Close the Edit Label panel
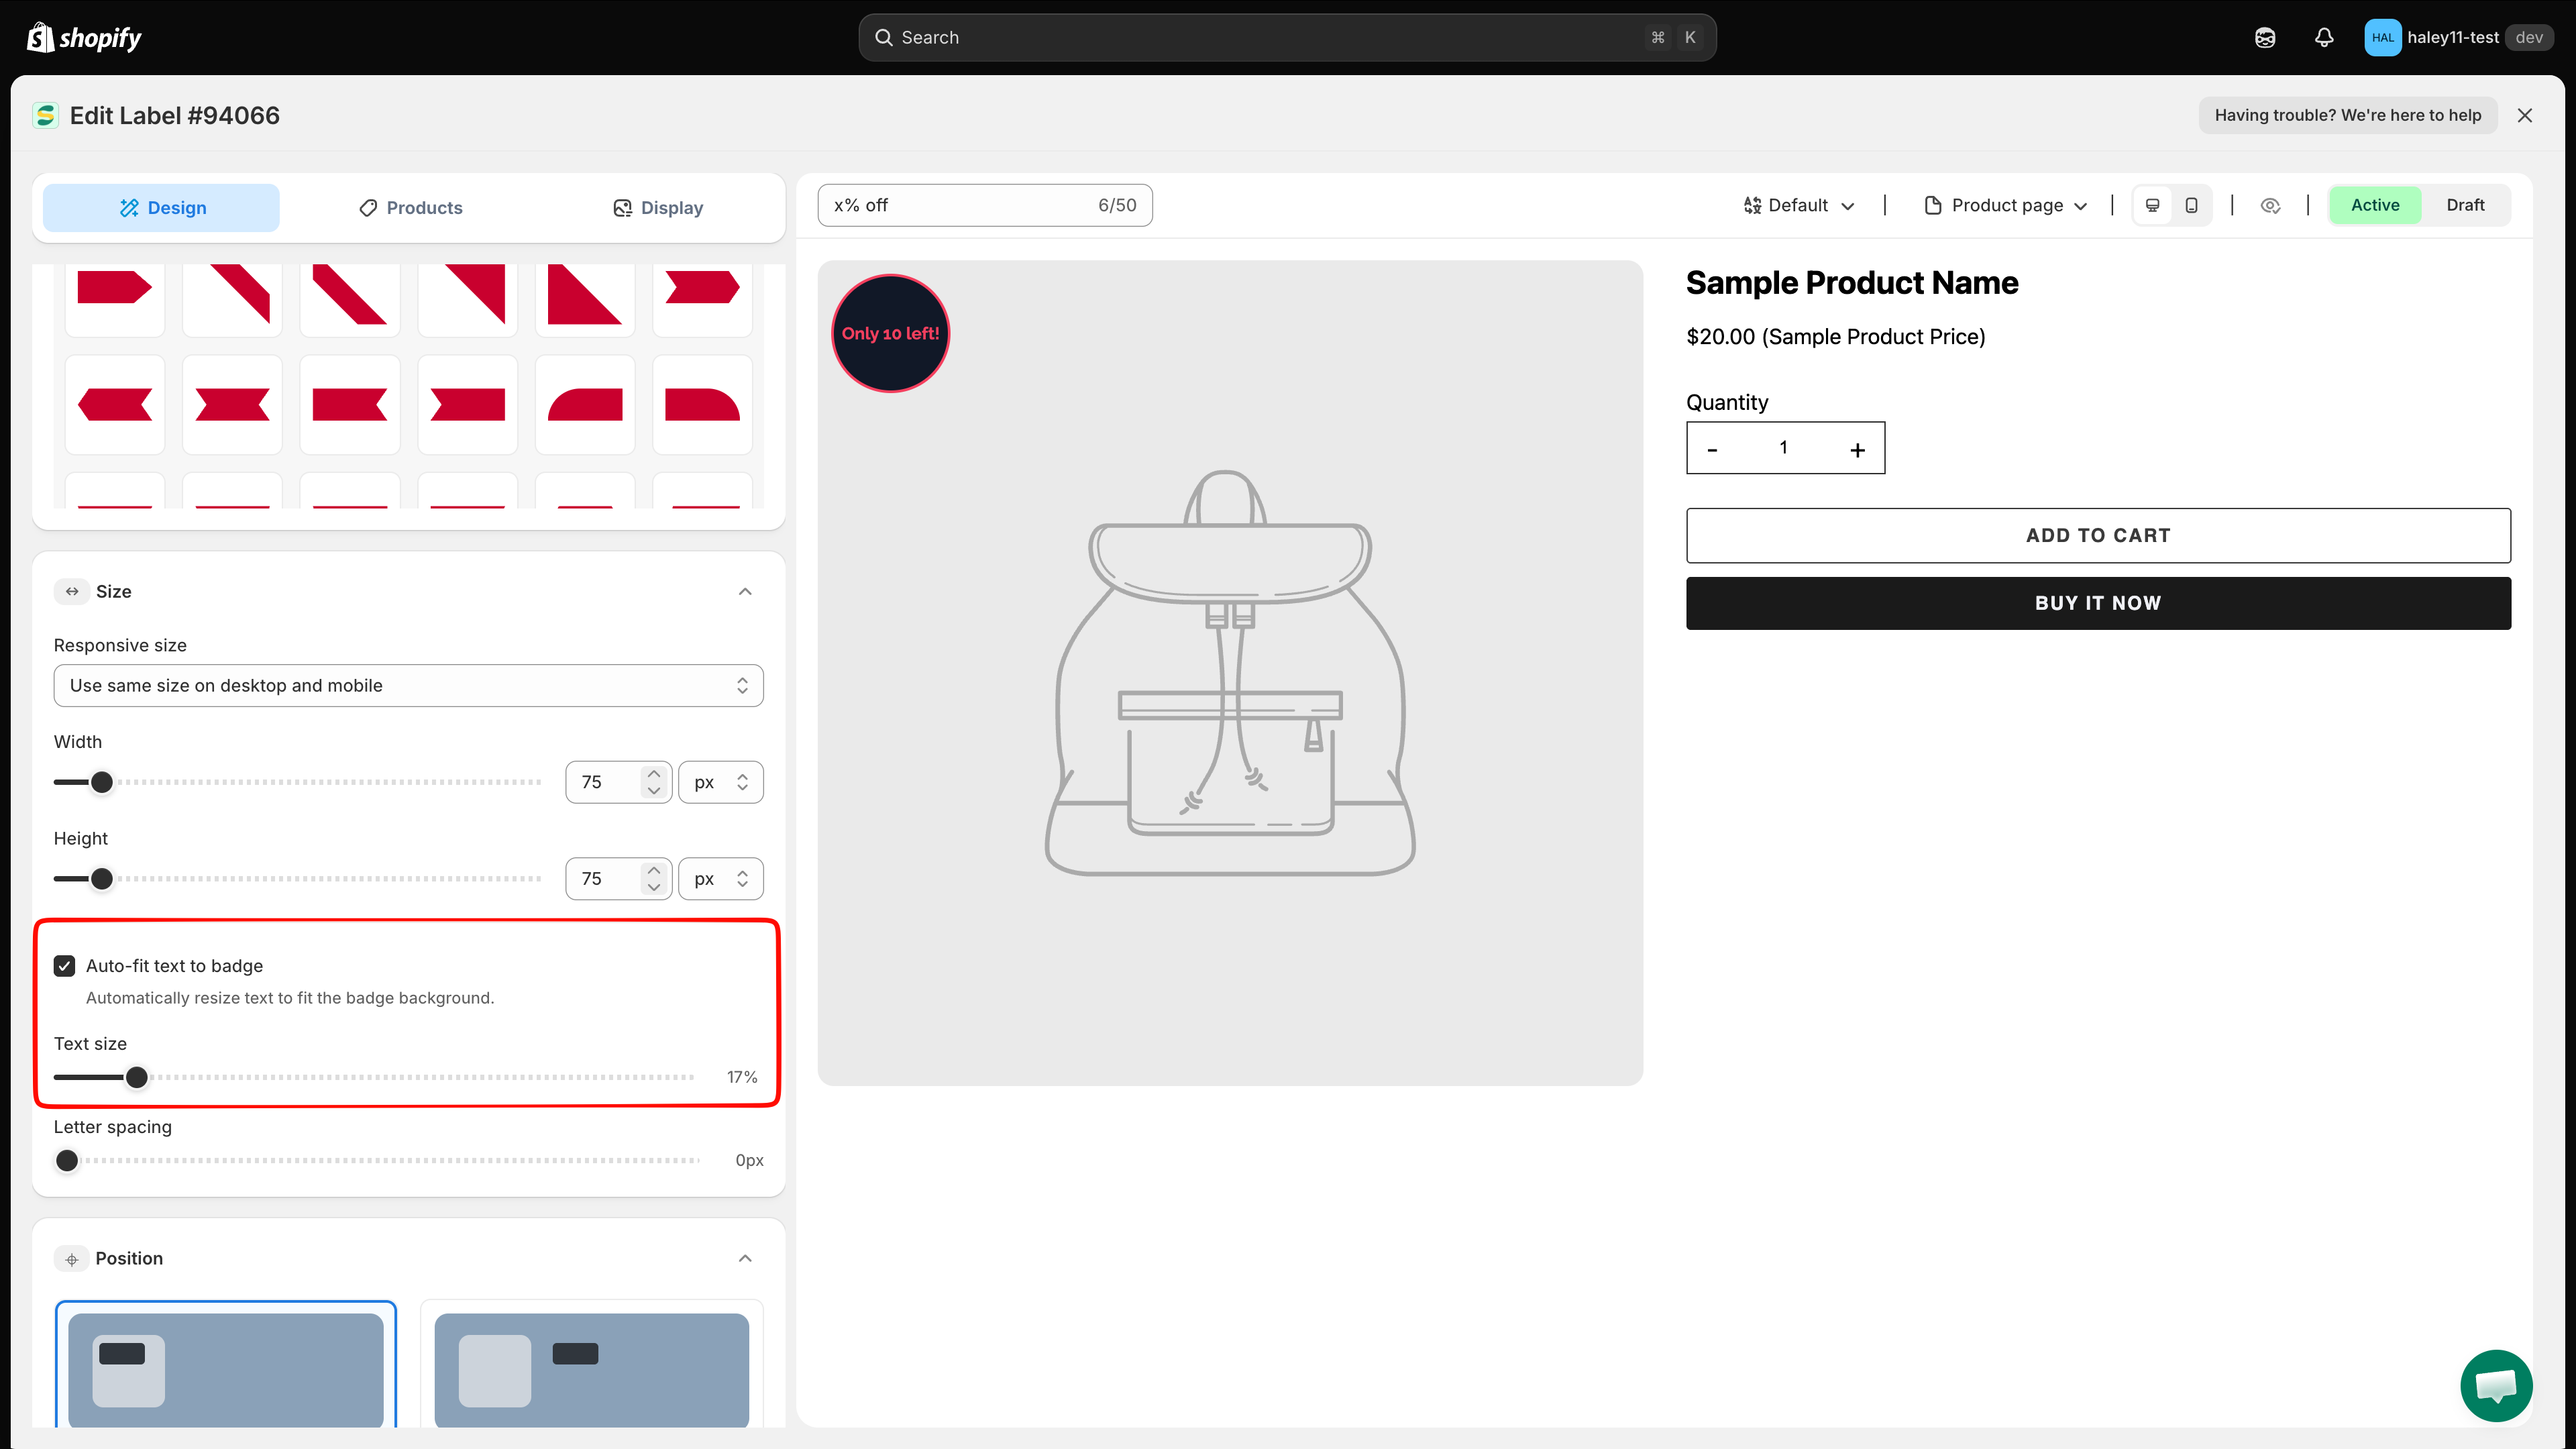2576x1449 pixels. click(2525, 115)
